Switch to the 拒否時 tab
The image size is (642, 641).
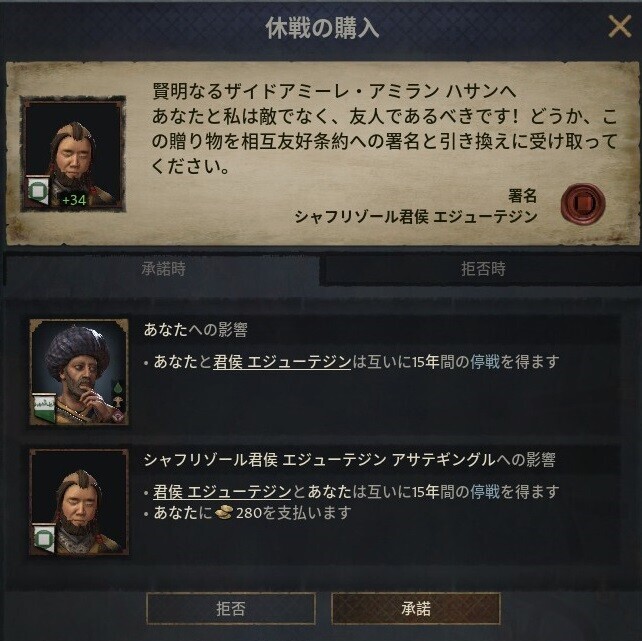pos(482,269)
